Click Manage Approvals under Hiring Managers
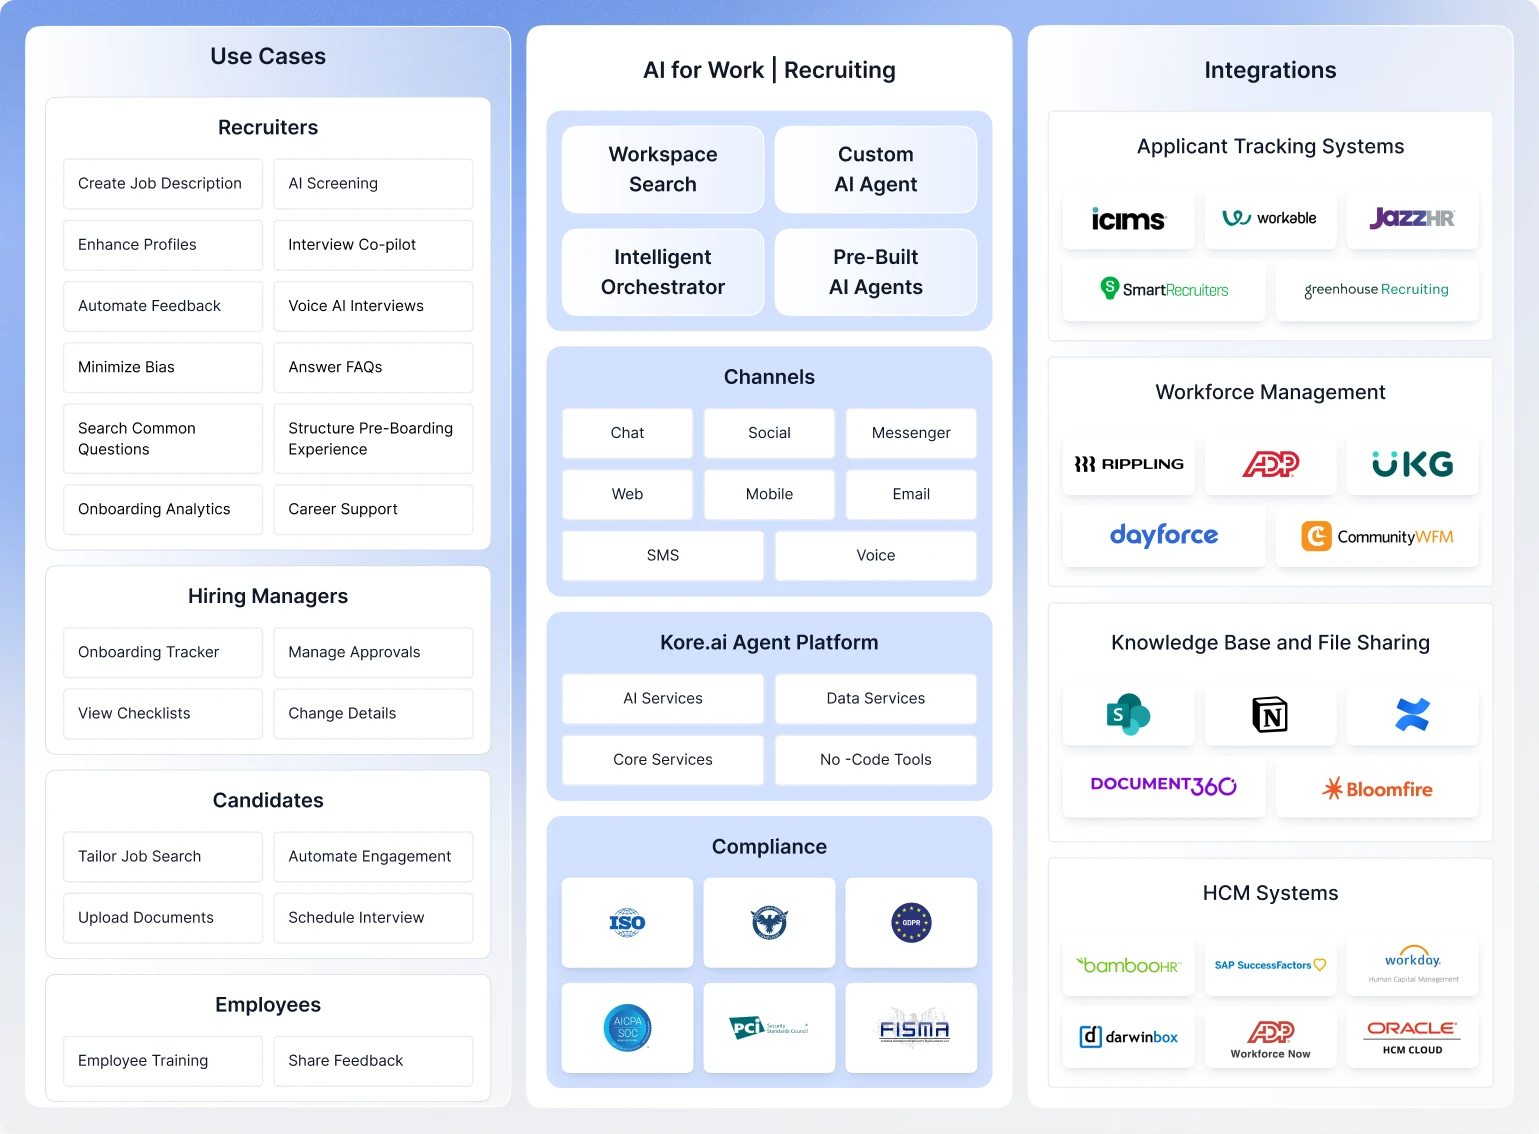Screen dimensions: 1539x1134 (373, 652)
